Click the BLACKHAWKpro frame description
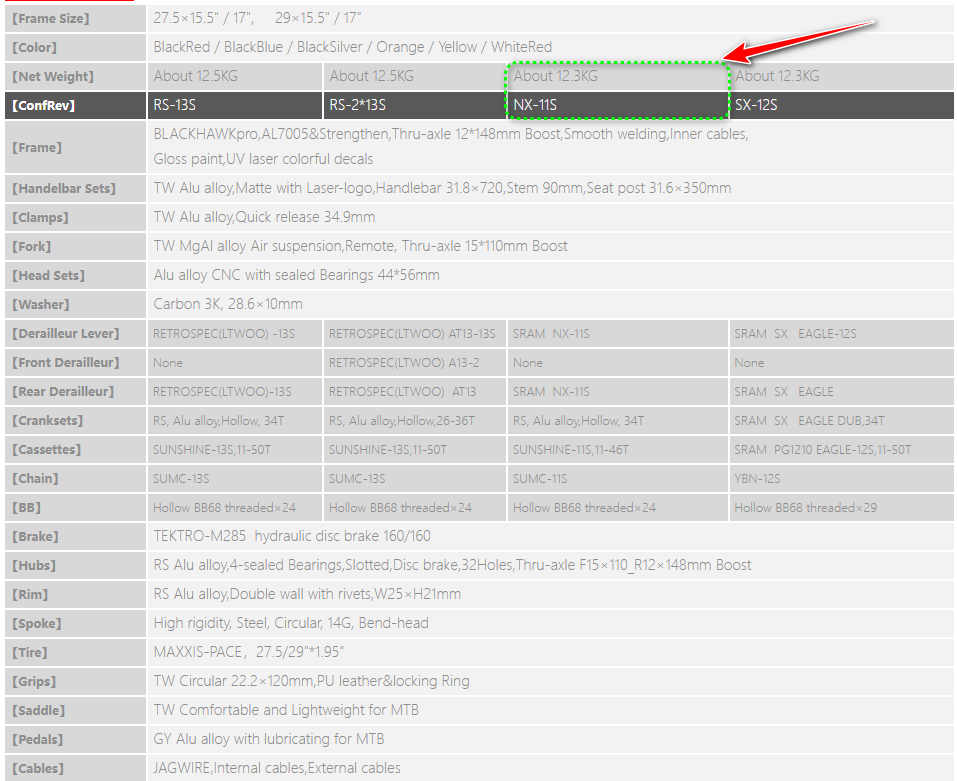Viewport: 957px width, 781px height. click(x=451, y=146)
